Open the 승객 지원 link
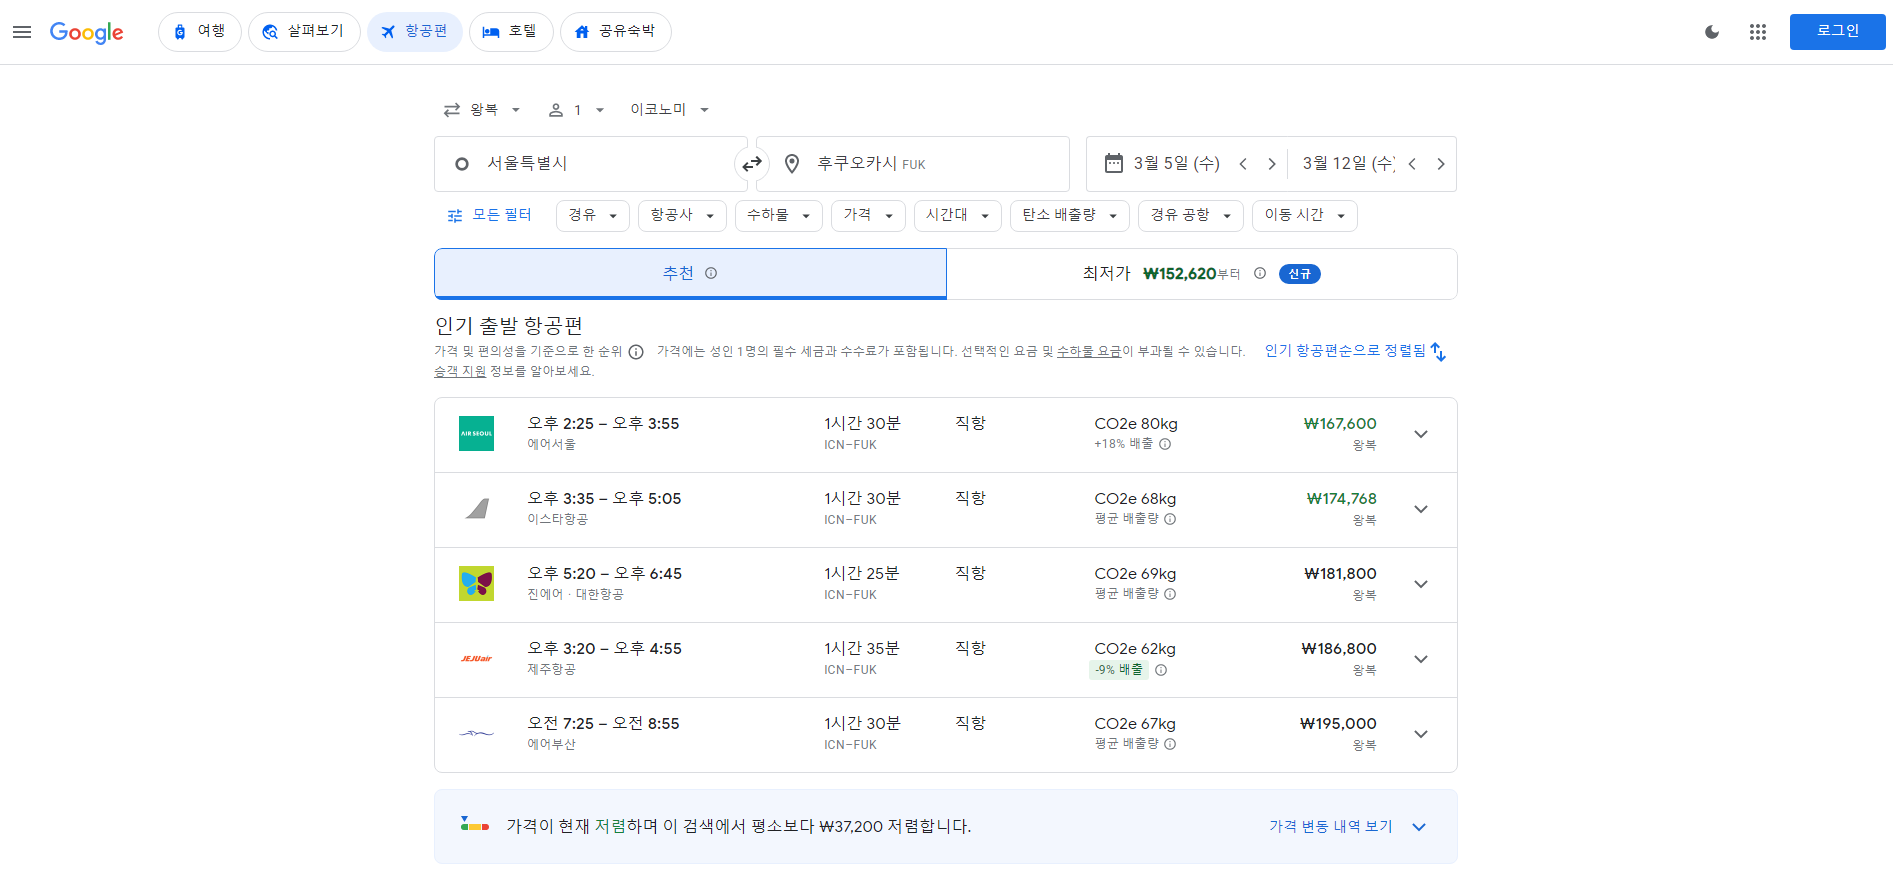This screenshot has height=872, width=1893. point(460,371)
